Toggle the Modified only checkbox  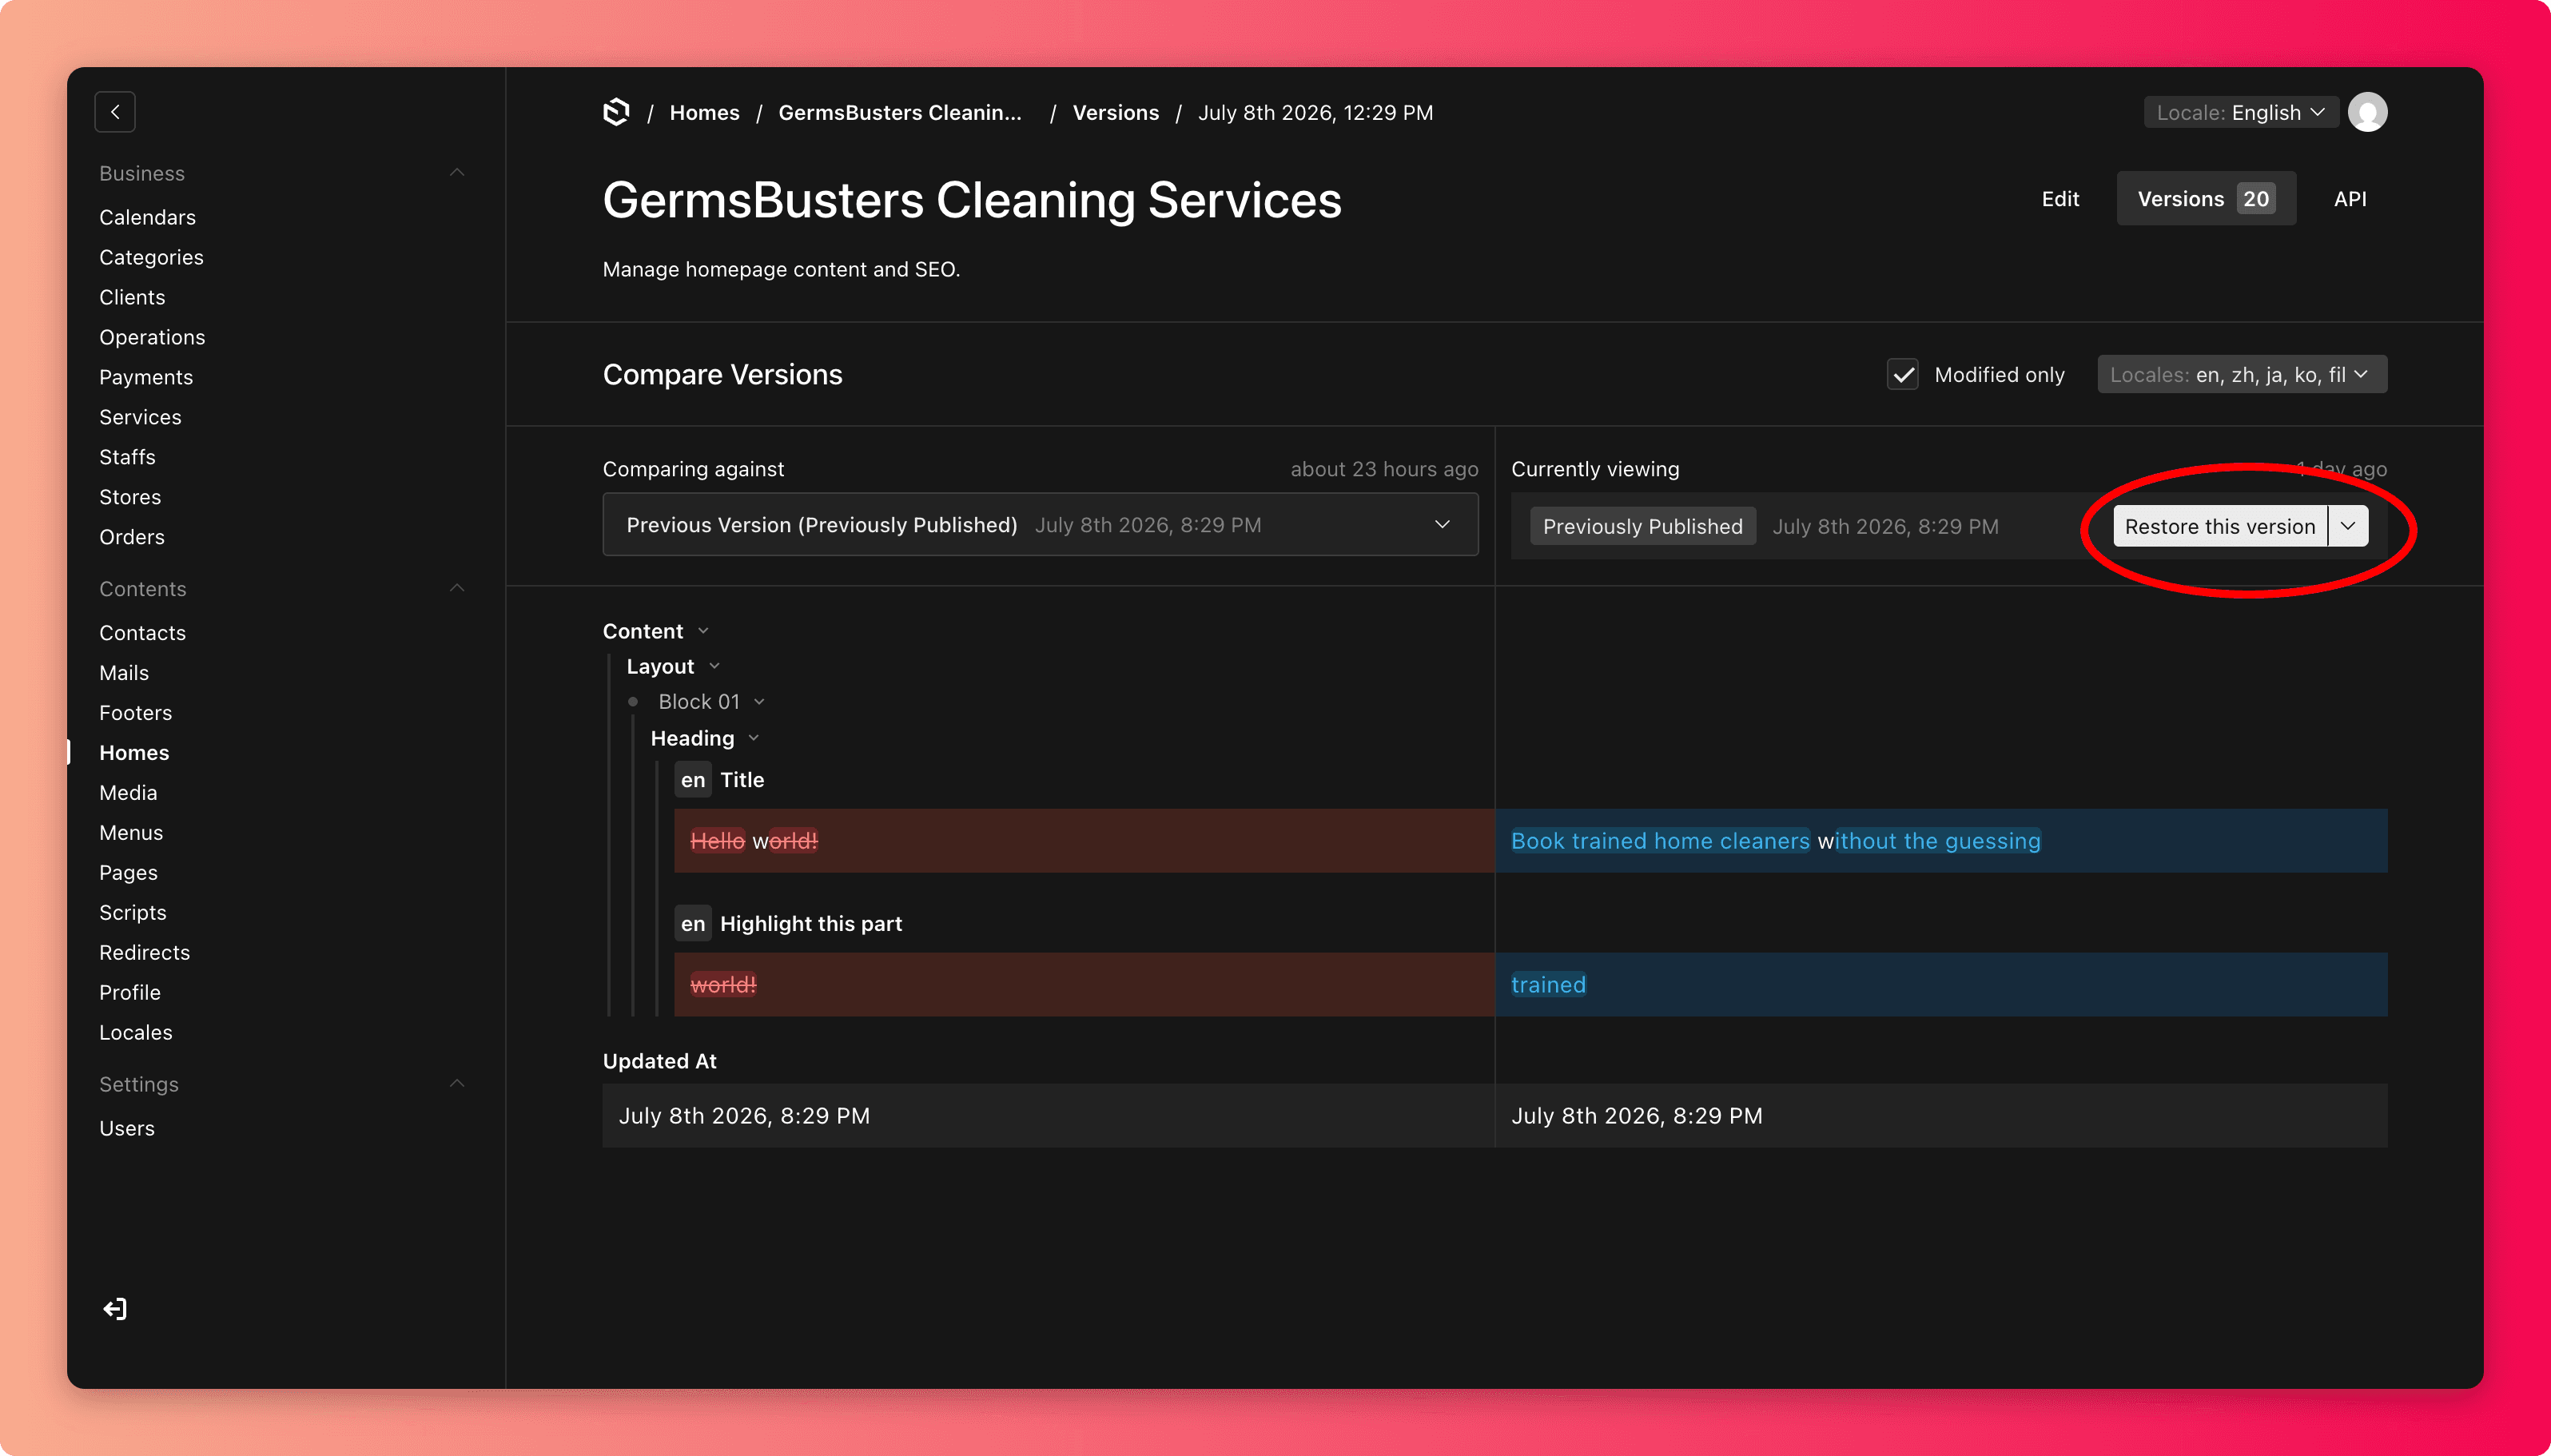(x=1902, y=375)
